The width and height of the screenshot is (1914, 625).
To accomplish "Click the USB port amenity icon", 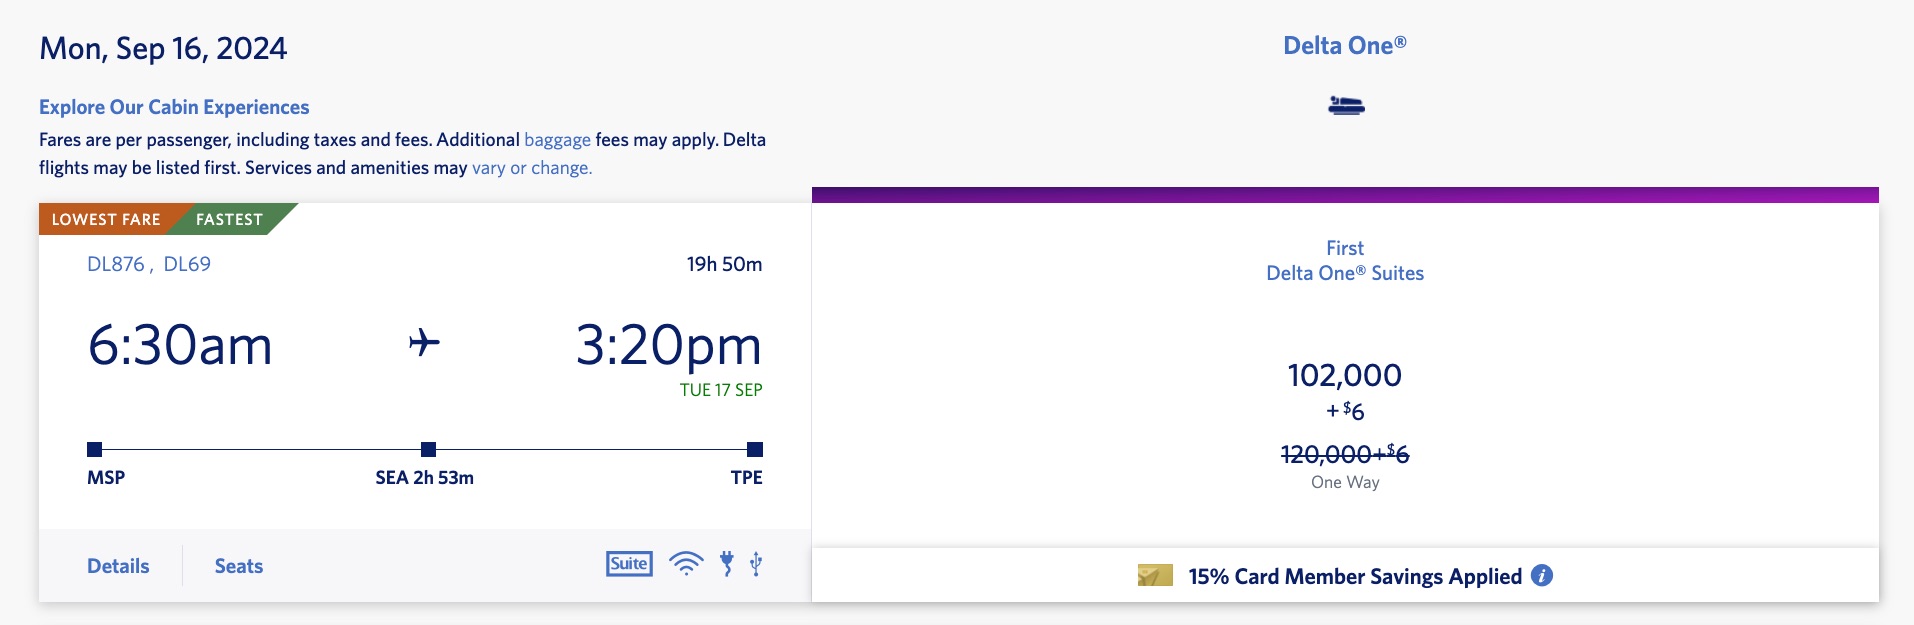I will tap(755, 563).
